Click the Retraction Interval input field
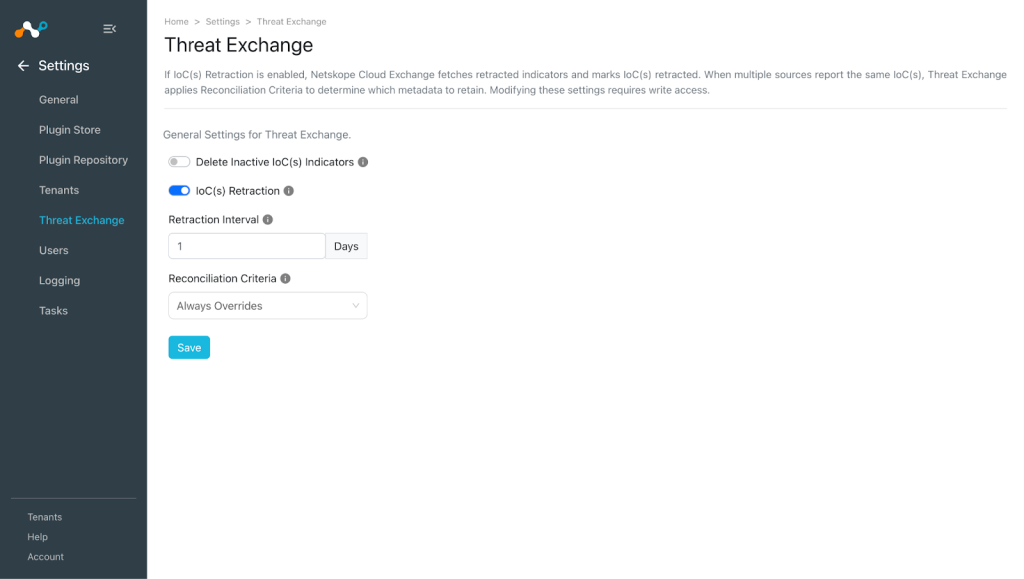Image resolution: width=1024 pixels, height=579 pixels. point(247,246)
